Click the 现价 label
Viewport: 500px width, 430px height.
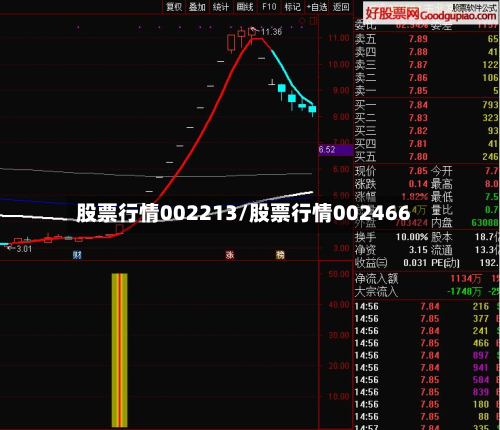point(365,171)
